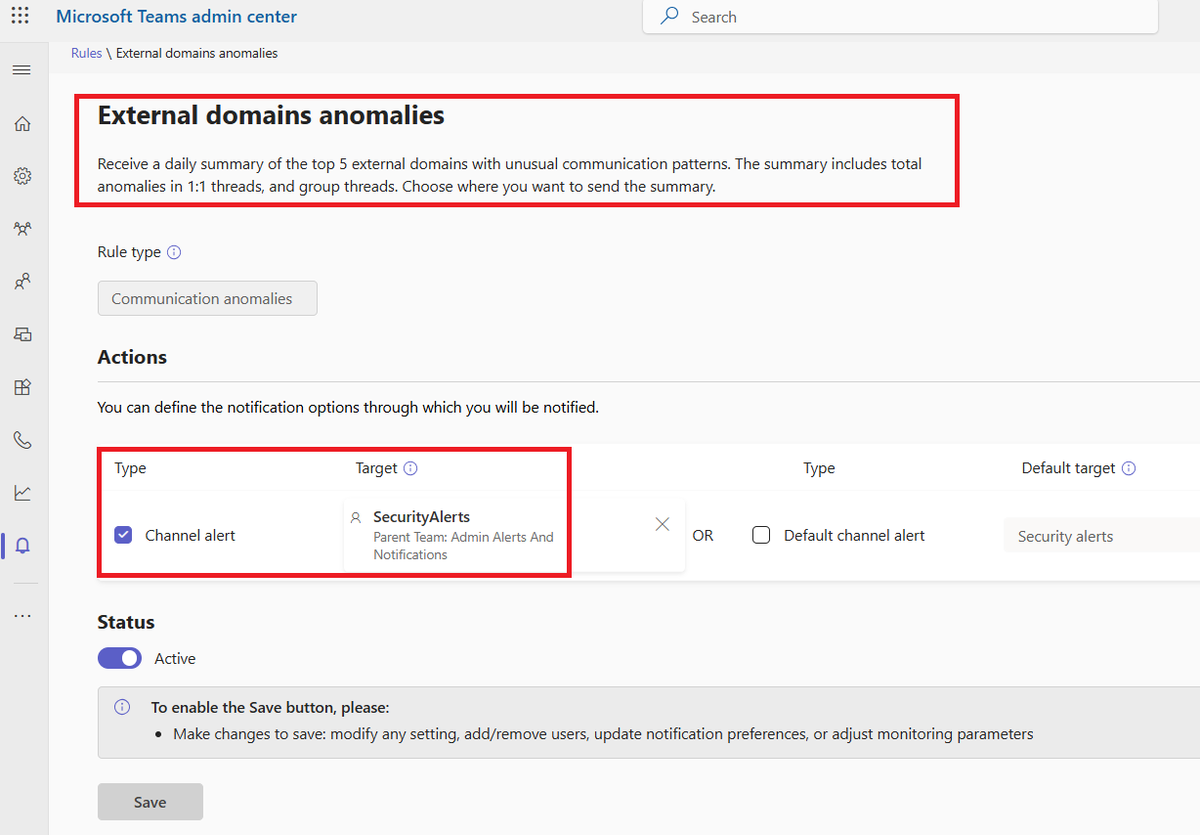1200x835 pixels.
Task: Open the Teams devices icon in the sidebar
Action: [x=22, y=335]
